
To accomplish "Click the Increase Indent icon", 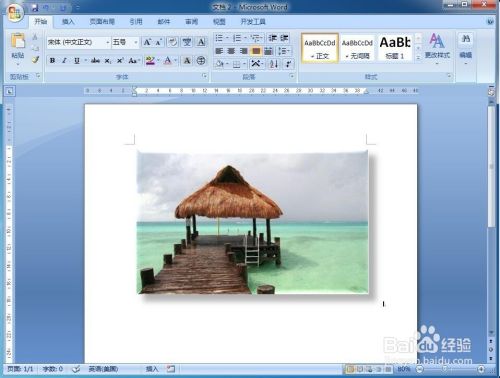I will point(284,38).
